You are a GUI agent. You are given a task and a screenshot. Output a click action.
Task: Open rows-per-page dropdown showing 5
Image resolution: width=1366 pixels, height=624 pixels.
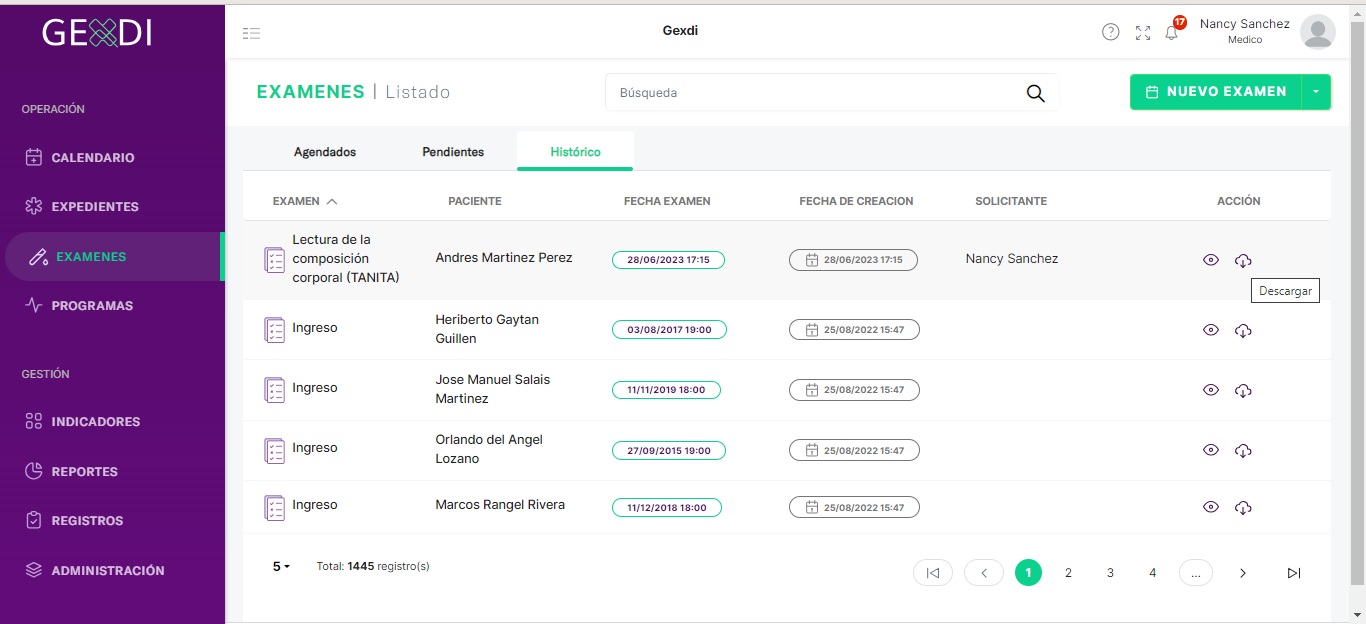pyautogui.click(x=281, y=566)
